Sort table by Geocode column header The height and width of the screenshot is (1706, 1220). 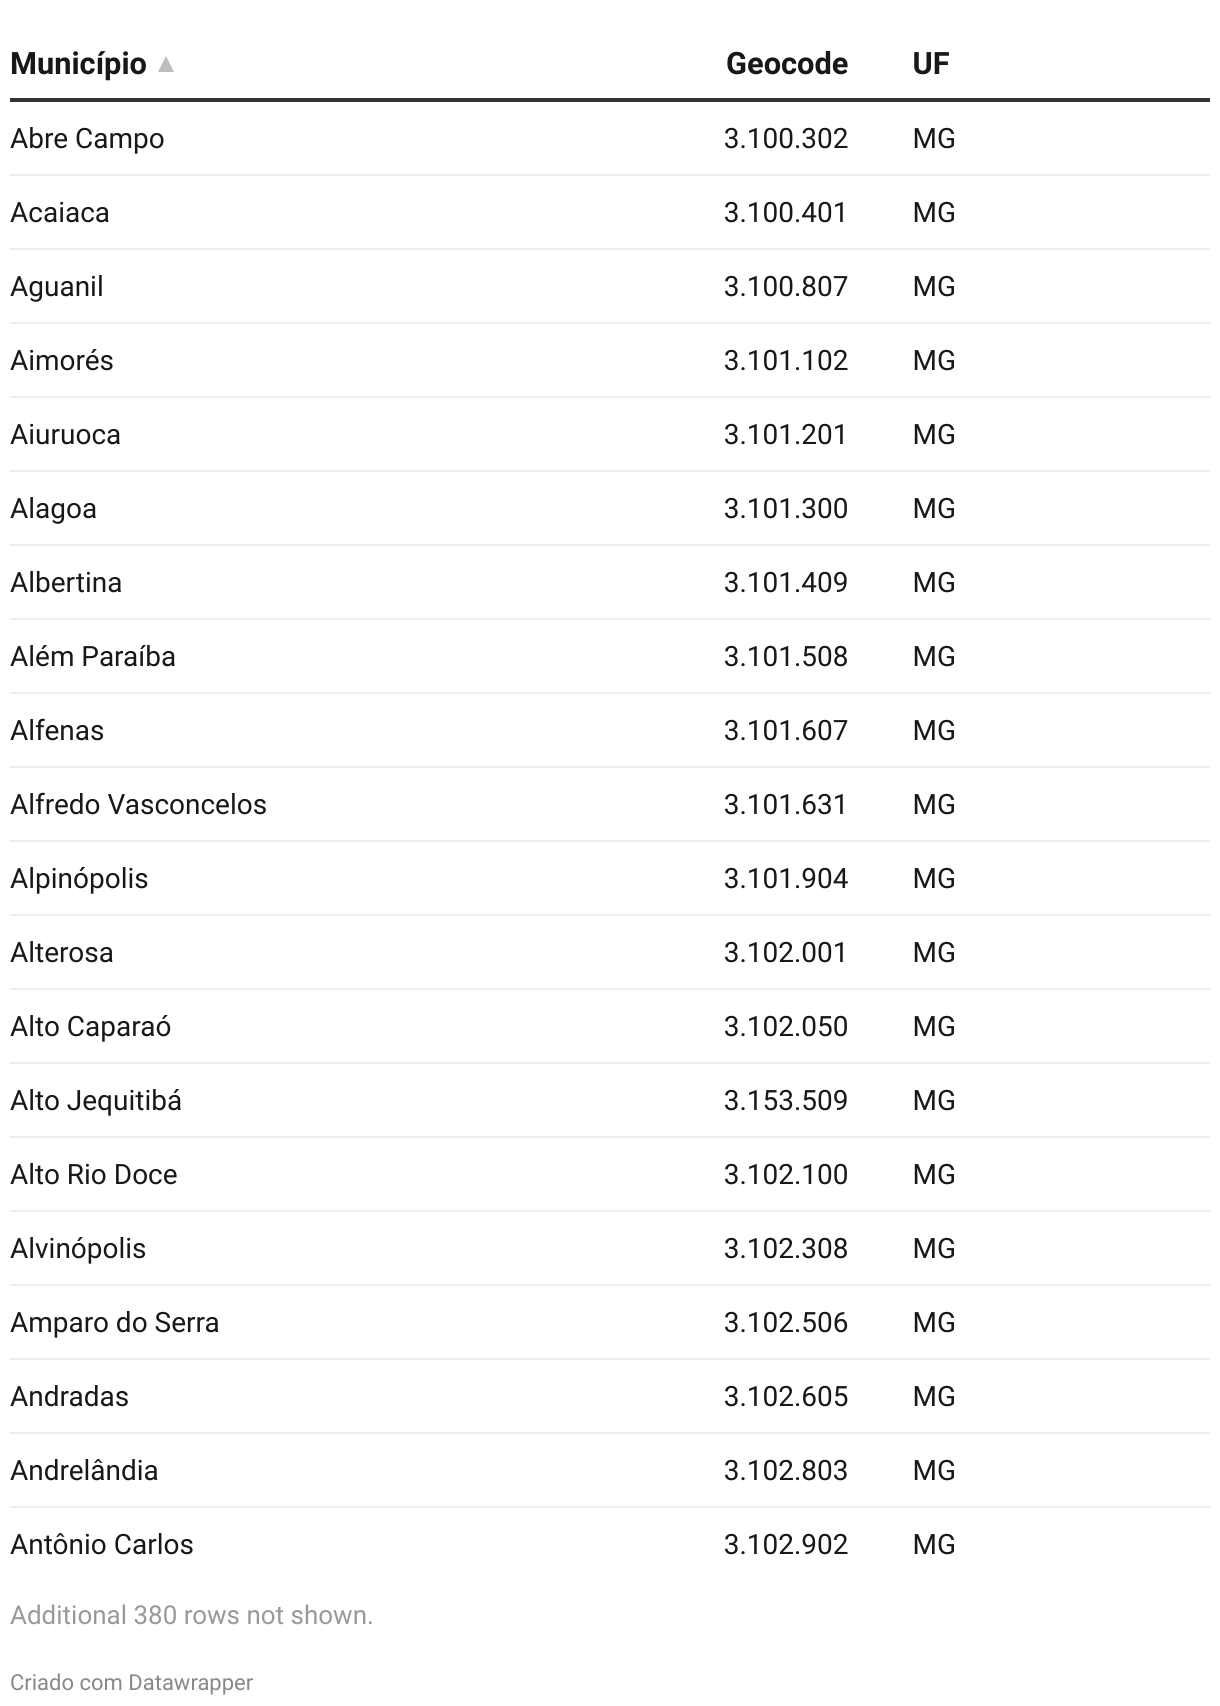pyautogui.click(x=786, y=64)
